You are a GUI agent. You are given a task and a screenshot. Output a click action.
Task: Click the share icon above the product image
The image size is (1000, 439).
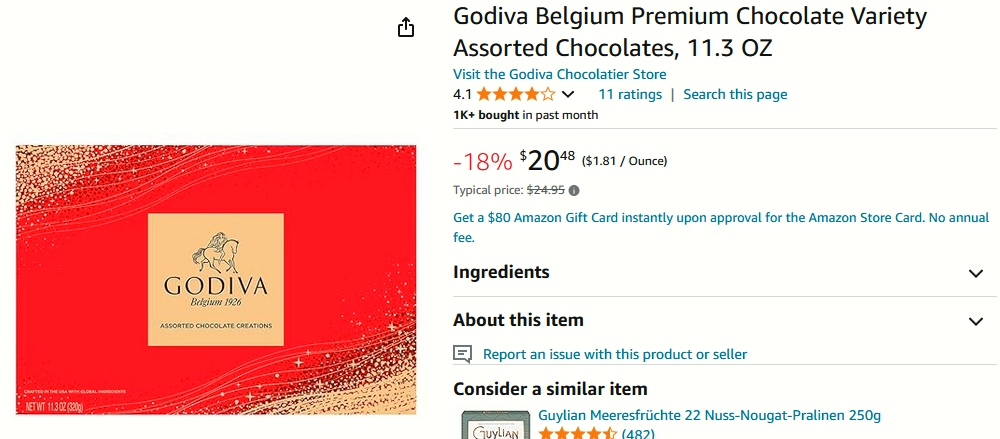point(406,28)
